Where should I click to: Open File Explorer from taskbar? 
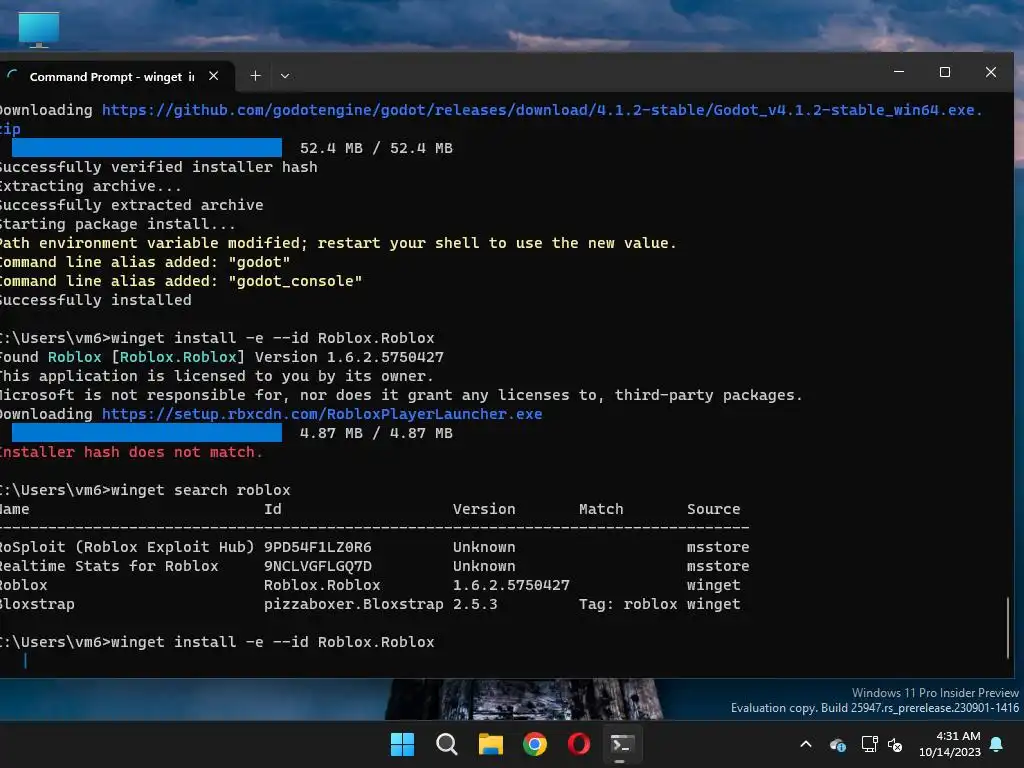(490, 744)
